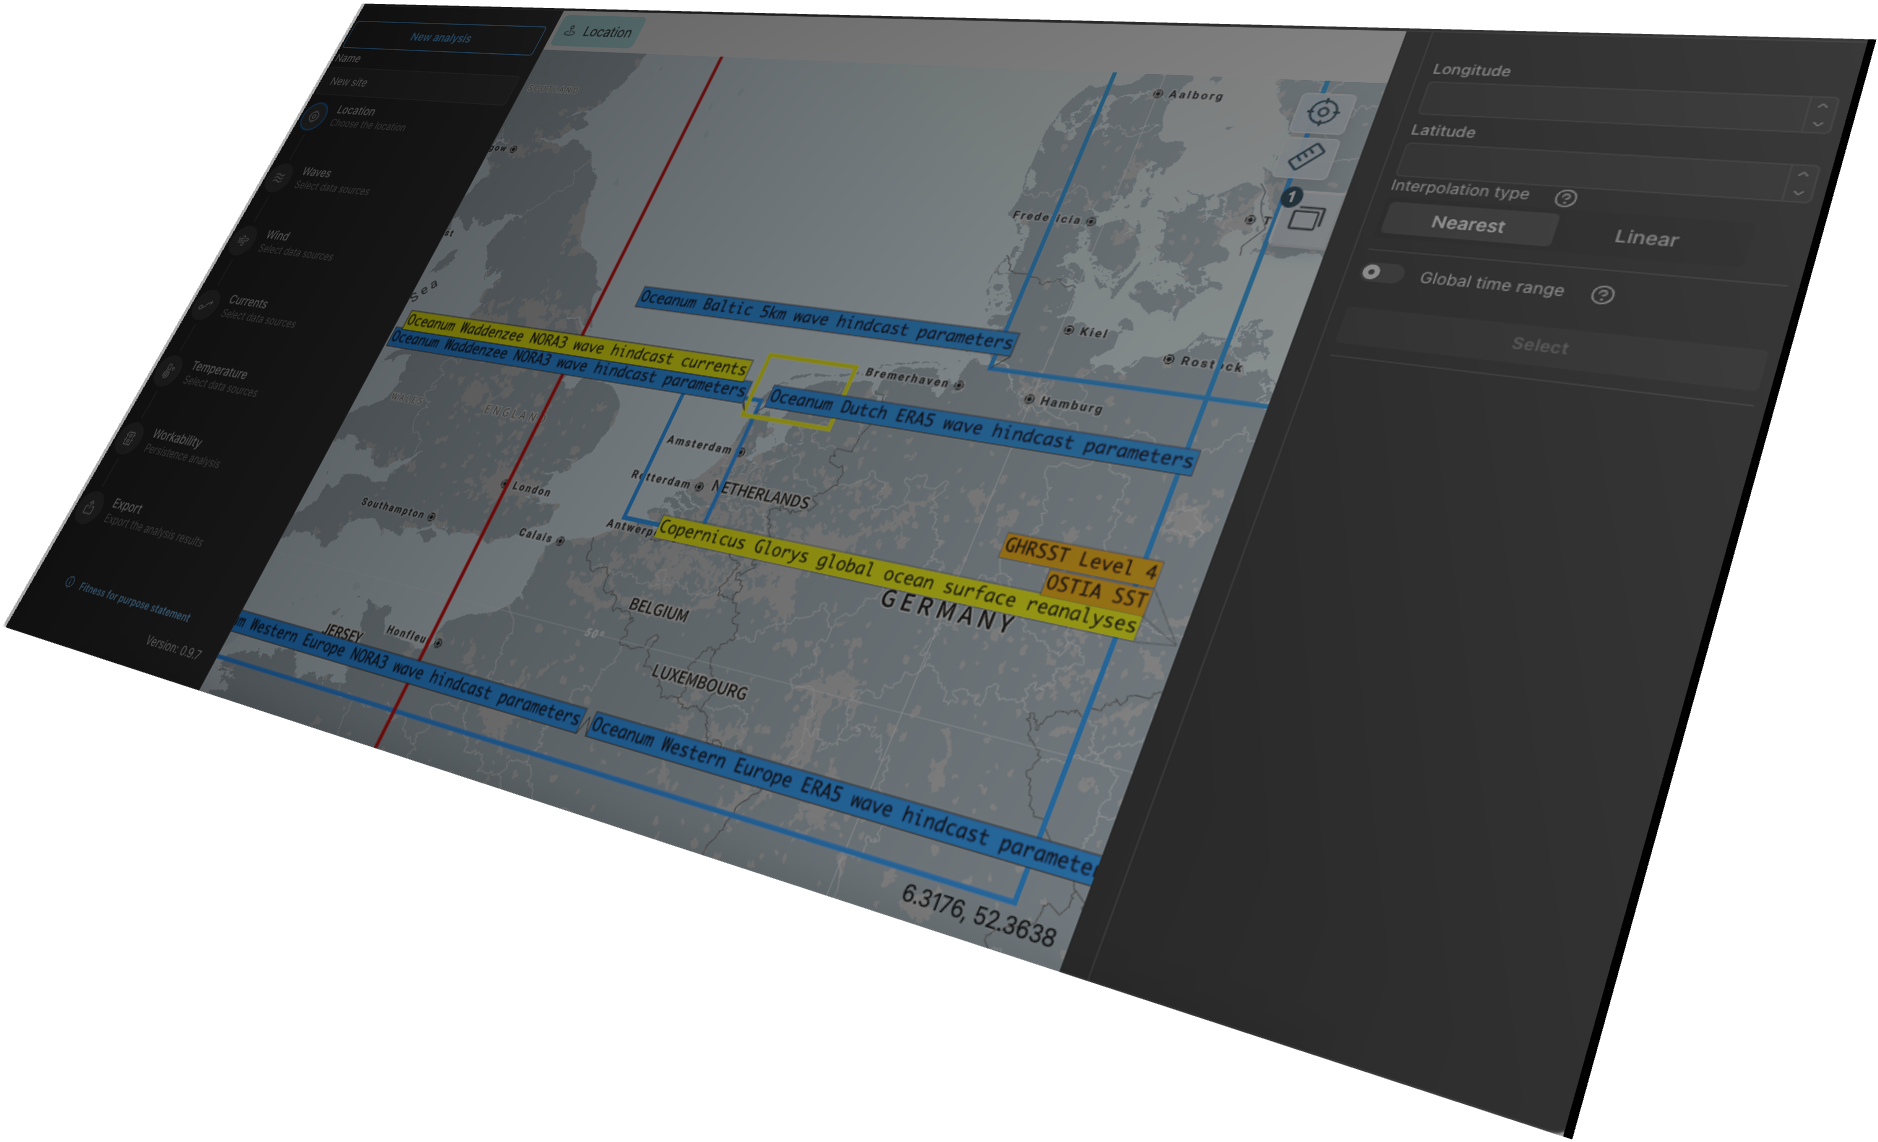Screen dimensions: 1878x1142
Task: Open Fitness for purpose statement link
Action: [x=134, y=602]
